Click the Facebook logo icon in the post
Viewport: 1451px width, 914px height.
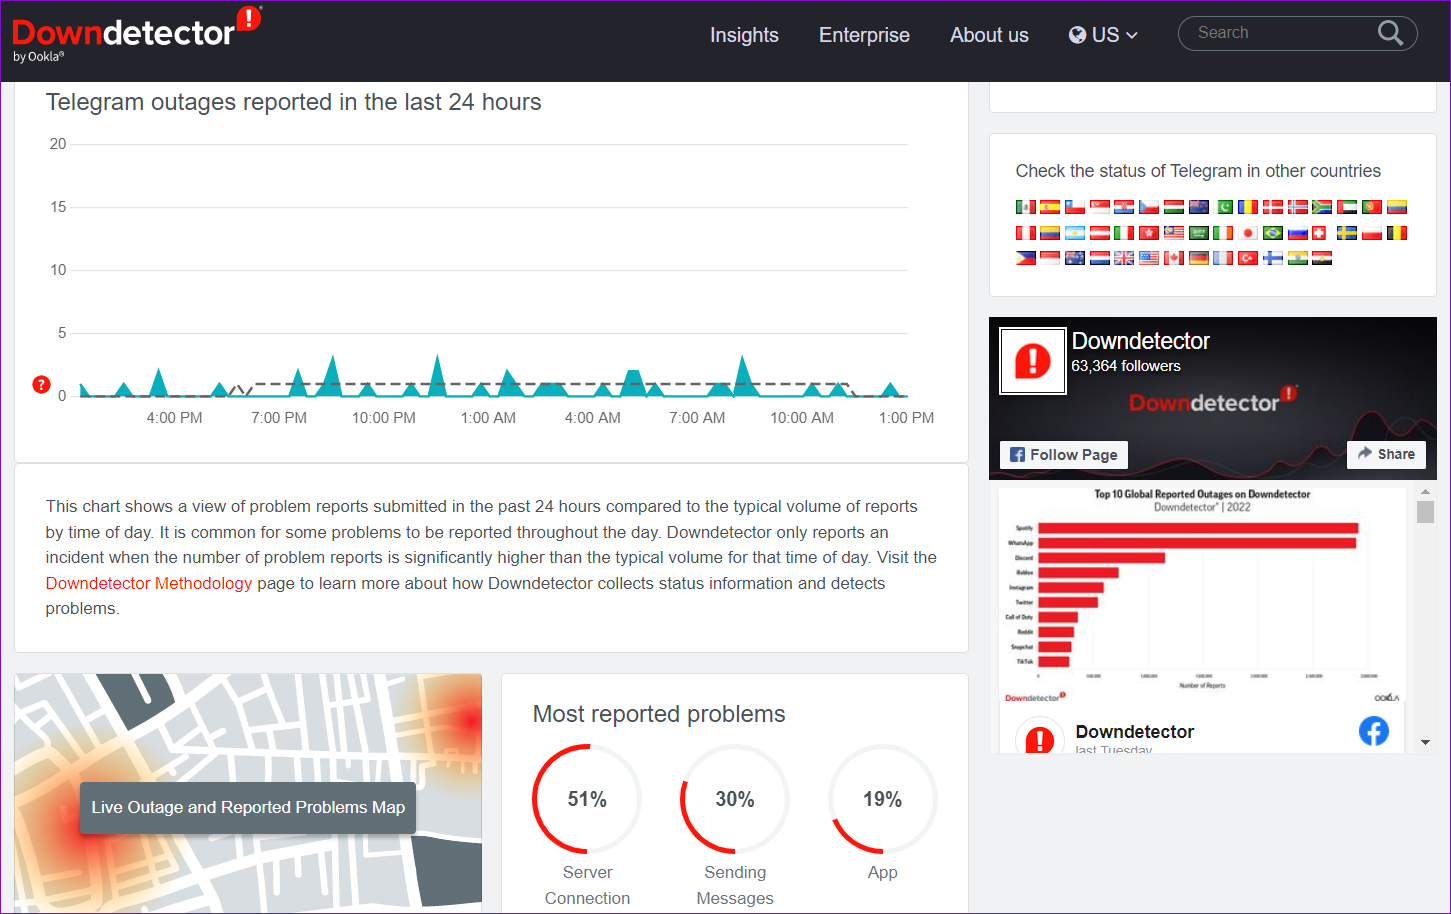[1374, 731]
